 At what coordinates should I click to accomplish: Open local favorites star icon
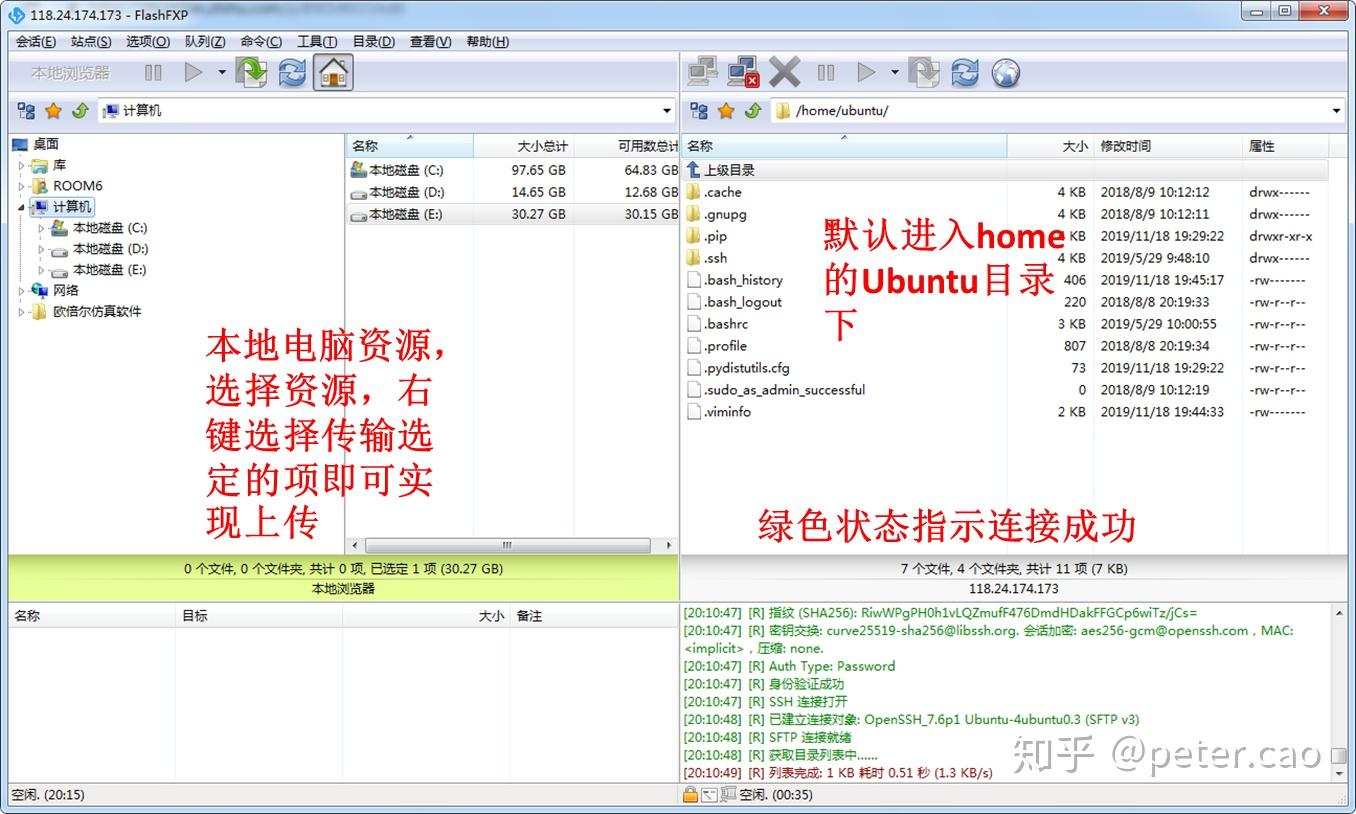point(53,110)
